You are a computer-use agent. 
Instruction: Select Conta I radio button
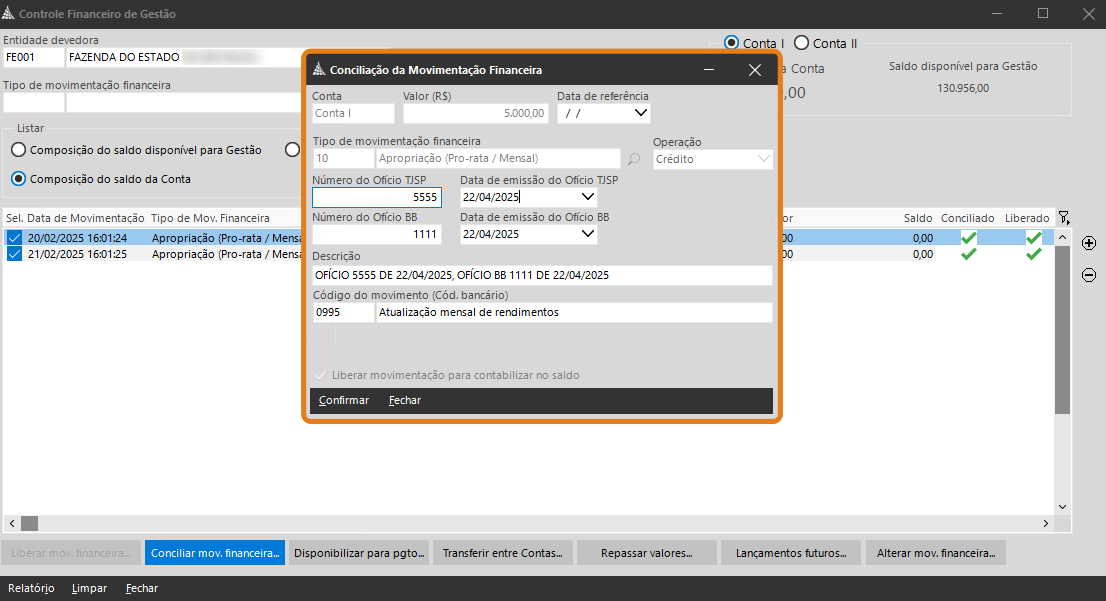click(731, 43)
